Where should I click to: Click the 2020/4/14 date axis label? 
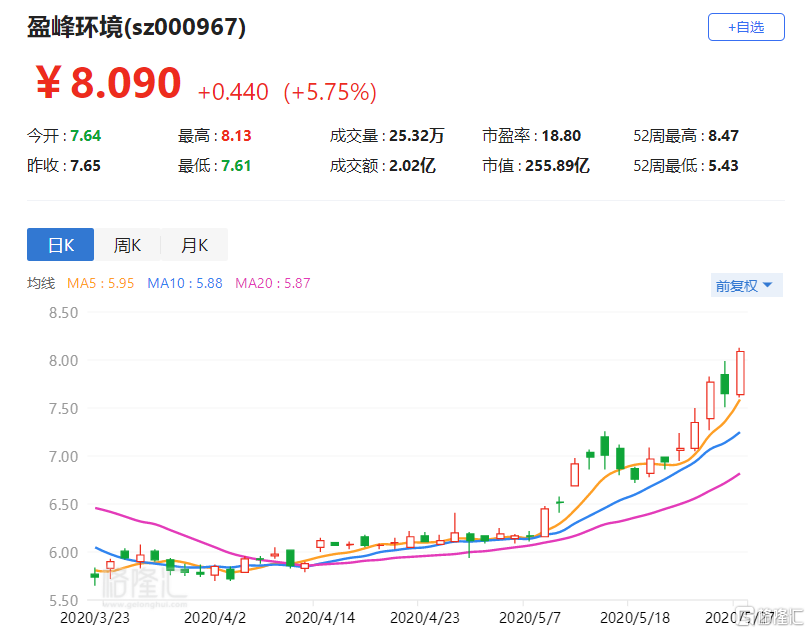pyautogui.click(x=320, y=617)
